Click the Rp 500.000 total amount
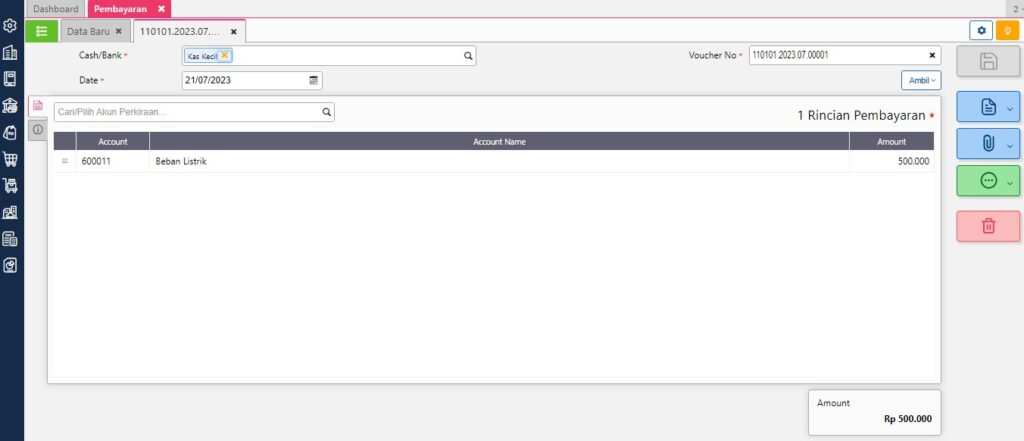Viewport: 1024px width, 441px height. 908,419
